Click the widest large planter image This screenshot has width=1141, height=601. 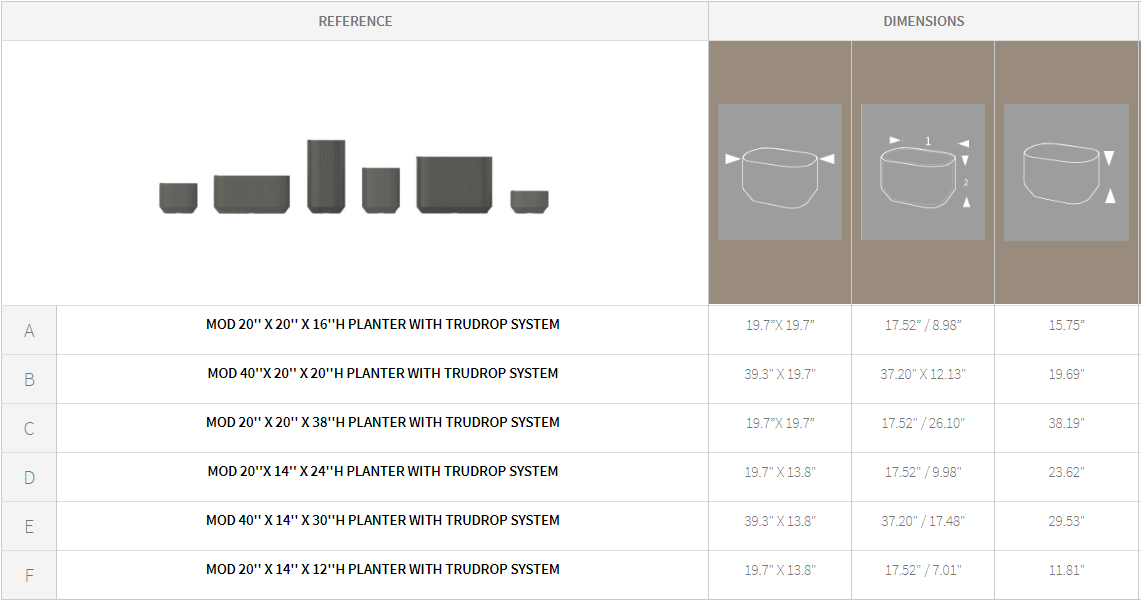pyautogui.click(x=455, y=184)
